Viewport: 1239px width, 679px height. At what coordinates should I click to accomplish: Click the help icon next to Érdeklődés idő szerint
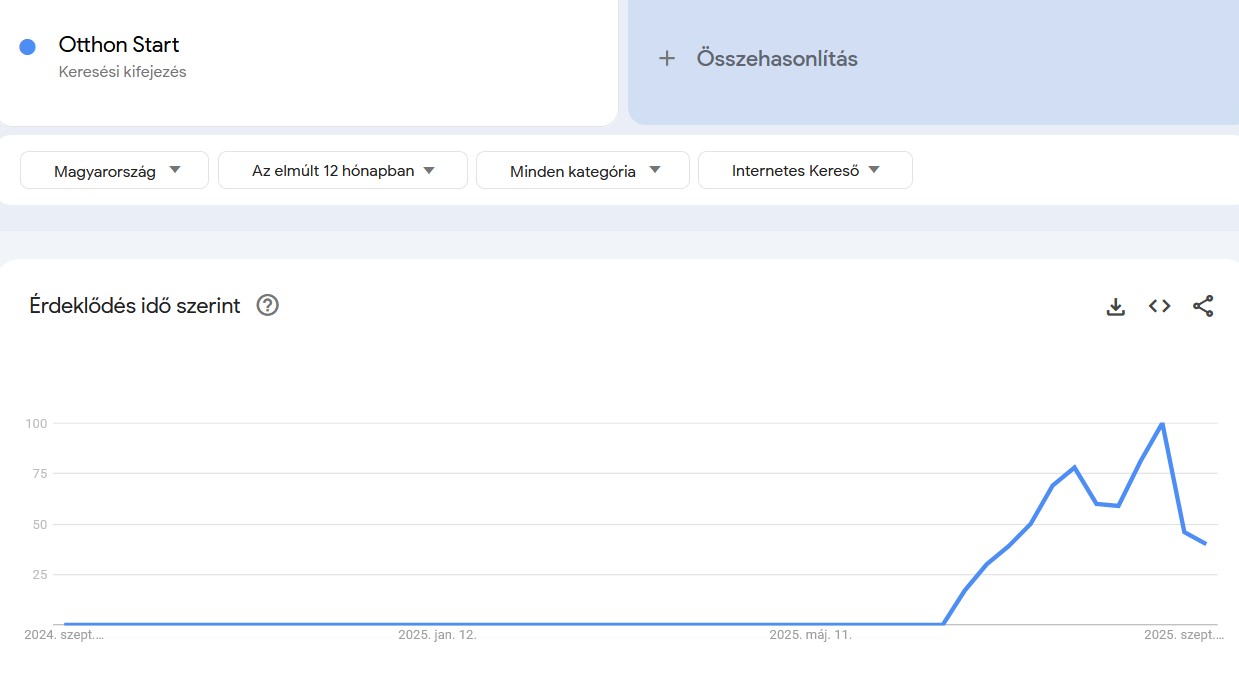(267, 306)
